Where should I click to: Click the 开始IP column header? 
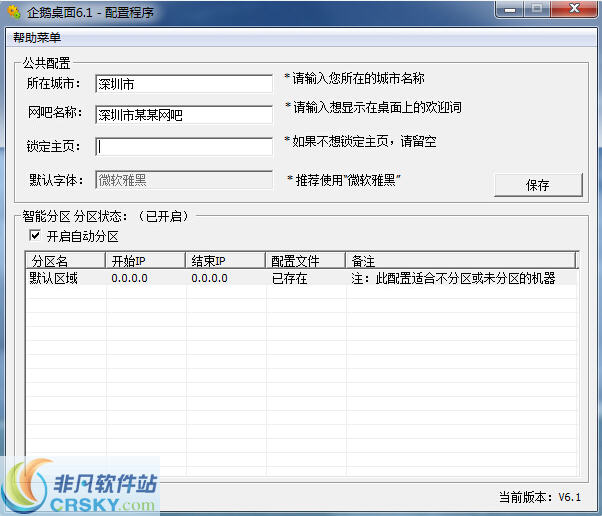146,261
